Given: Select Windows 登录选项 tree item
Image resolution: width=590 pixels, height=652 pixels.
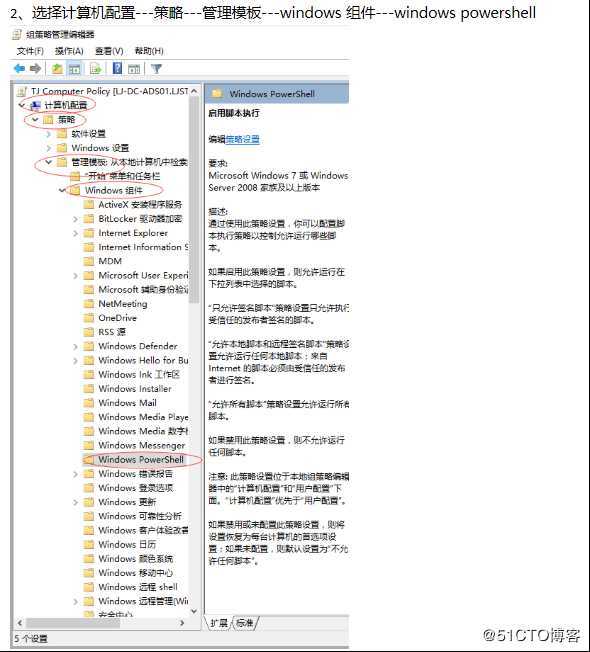Looking at the screenshot, I should 136,488.
